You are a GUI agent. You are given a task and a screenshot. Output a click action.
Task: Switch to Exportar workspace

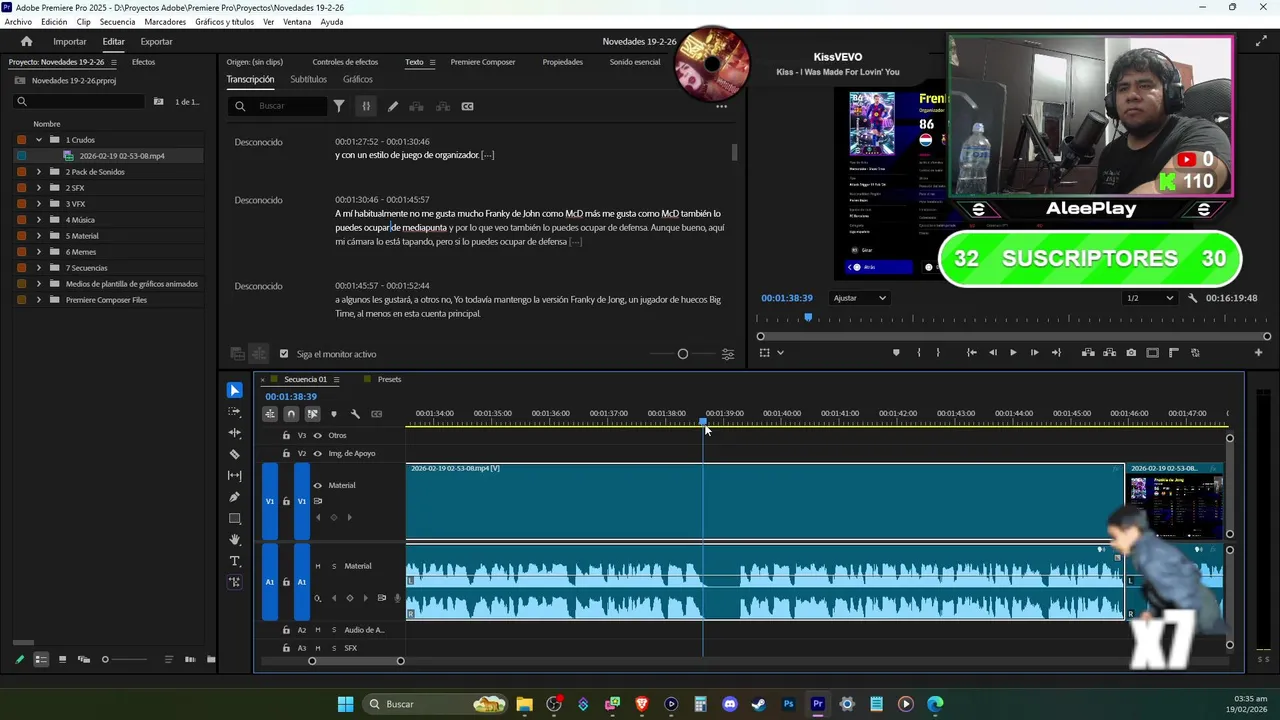156,42
